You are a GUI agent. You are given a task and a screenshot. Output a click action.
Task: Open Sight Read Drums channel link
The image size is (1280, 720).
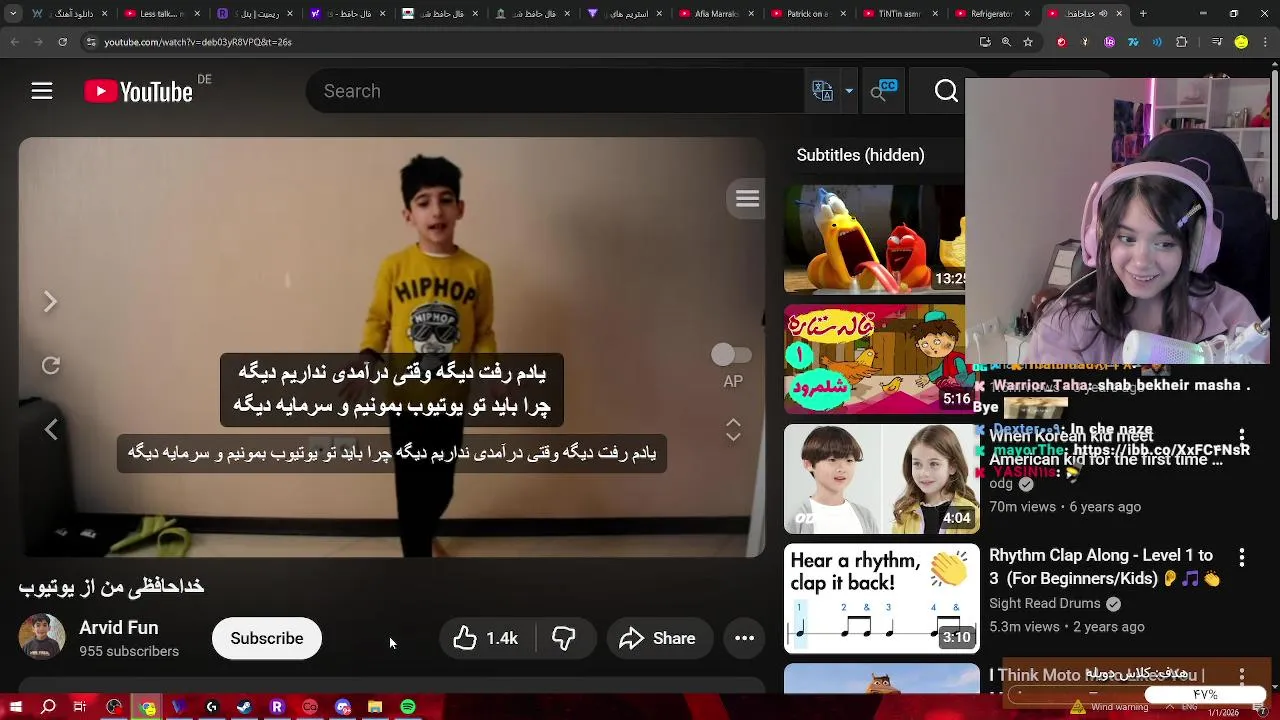coord(1045,603)
